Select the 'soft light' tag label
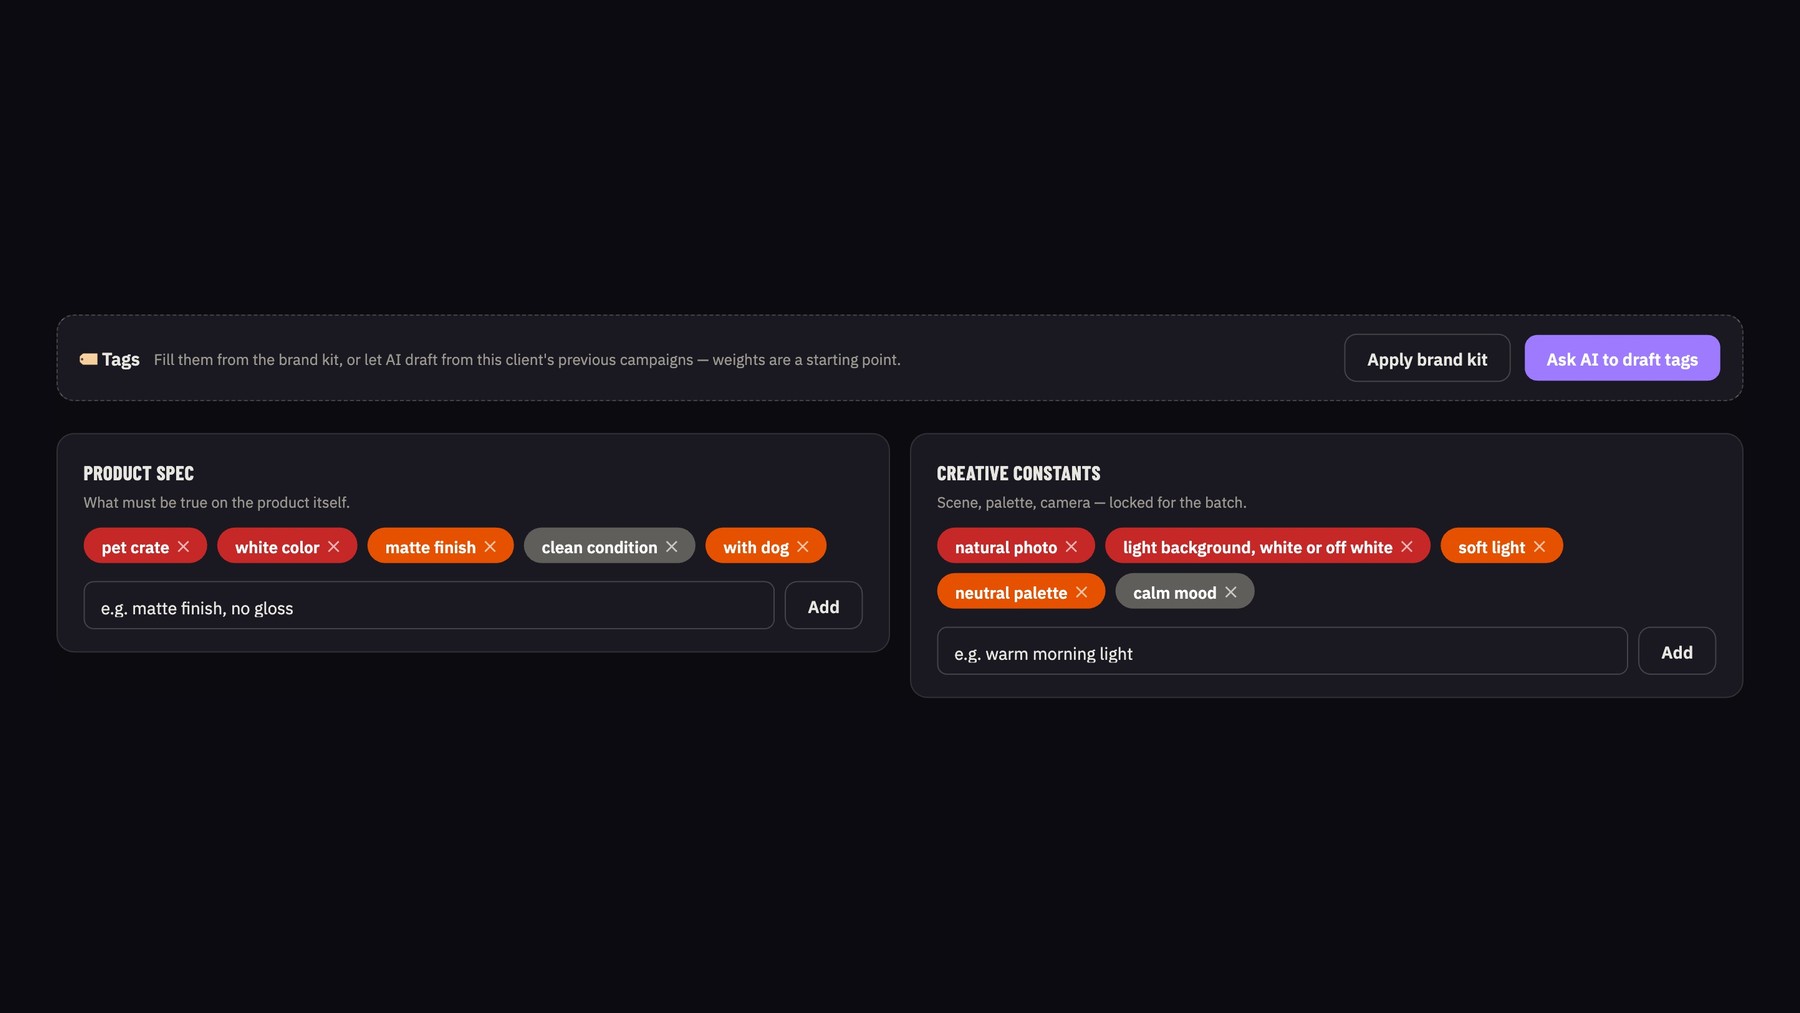1800x1013 pixels. 1491,547
